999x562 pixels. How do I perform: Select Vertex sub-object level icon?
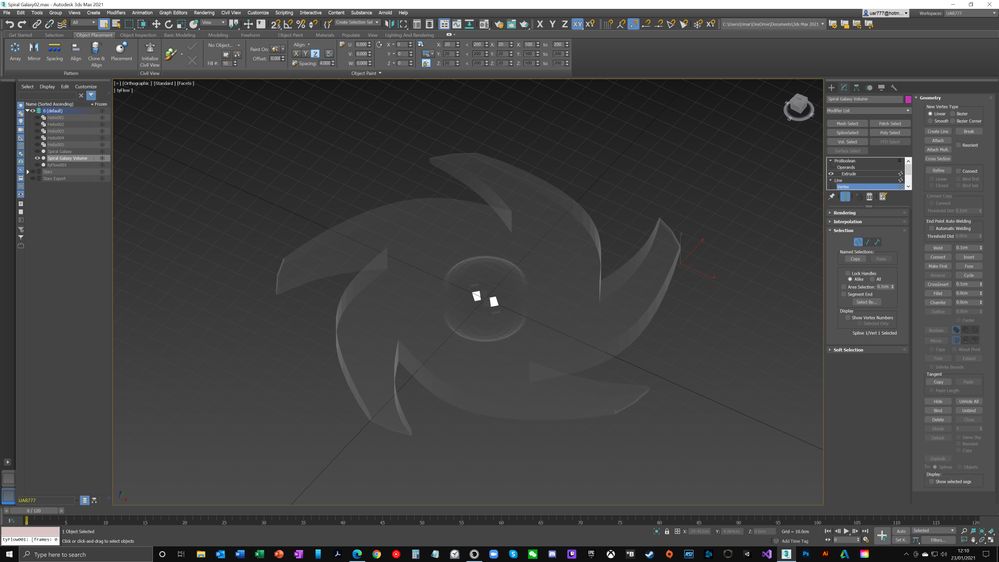pos(858,242)
